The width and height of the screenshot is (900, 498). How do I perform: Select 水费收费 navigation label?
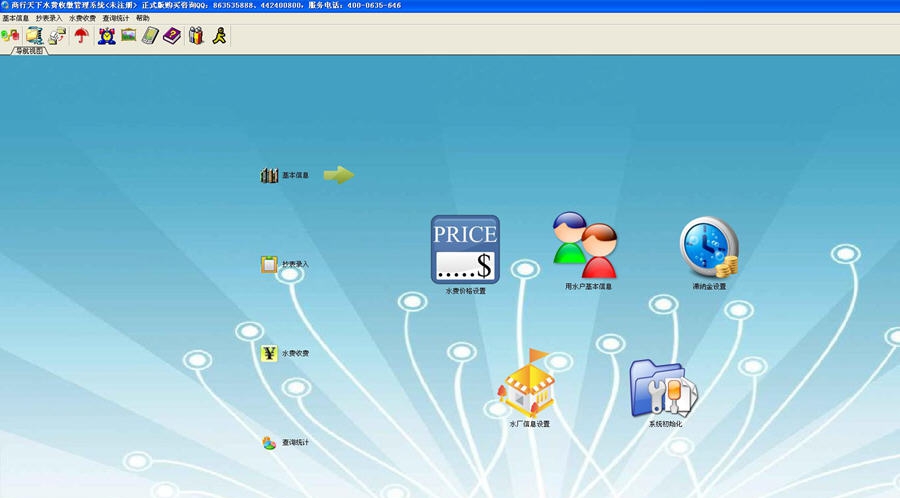[x=296, y=353]
